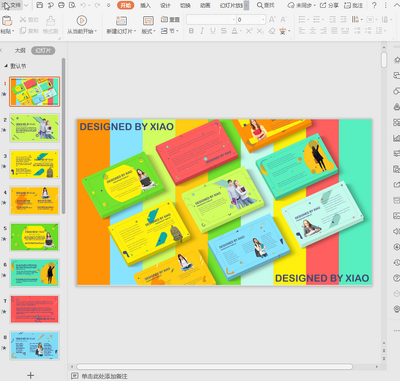The width and height of the screenshot is (400, 381).
Task: Open the 文件 (File) menu
Action: pos(12,5)
